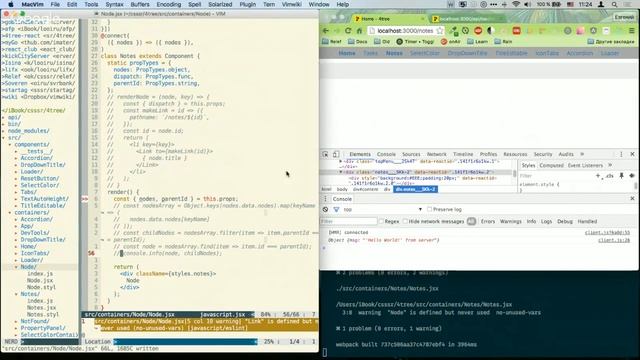This screenshot has height=360, width=640.
Task: Open the Accordion page link
Action: pyautogui.click(x=579, y=53)
